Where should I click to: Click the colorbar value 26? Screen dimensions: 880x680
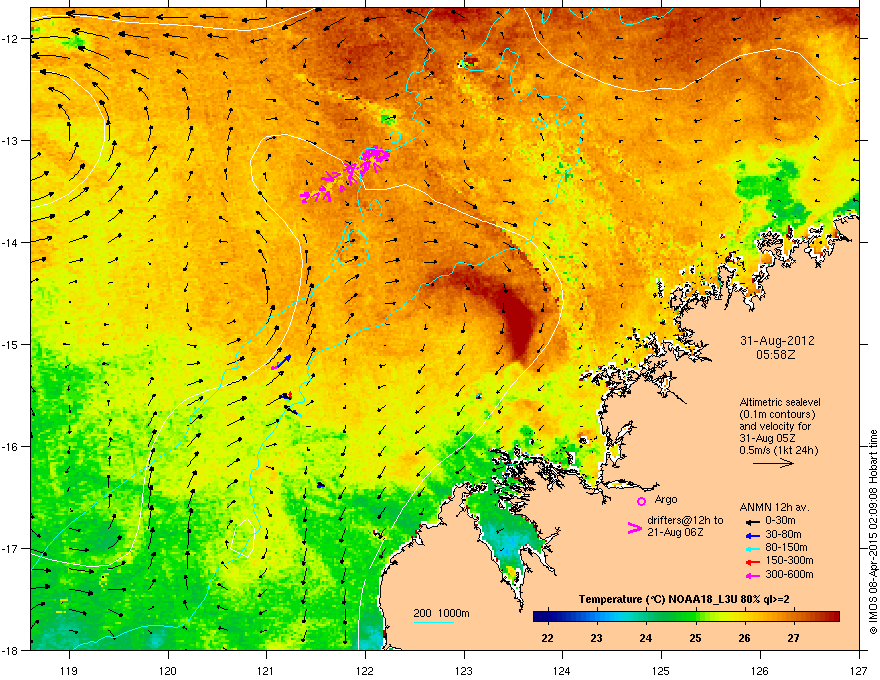pyautogui.click(x=744, y=638)
